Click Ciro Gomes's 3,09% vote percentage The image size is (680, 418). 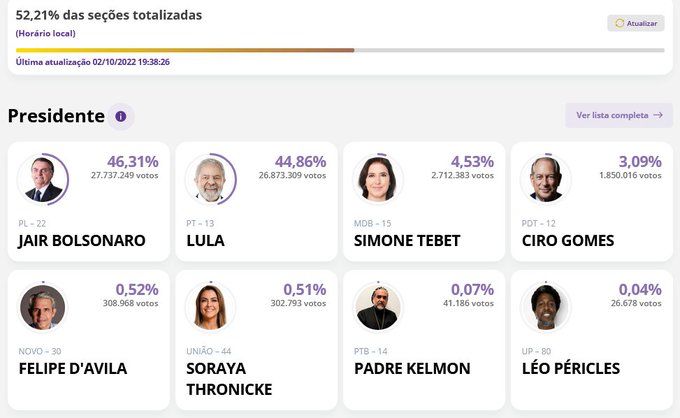(640, 162)
